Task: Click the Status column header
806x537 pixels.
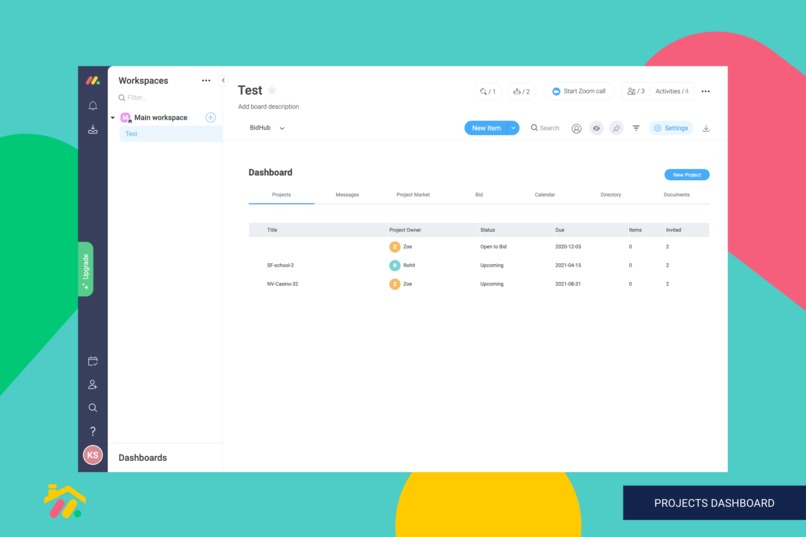Action: (487, 230)
